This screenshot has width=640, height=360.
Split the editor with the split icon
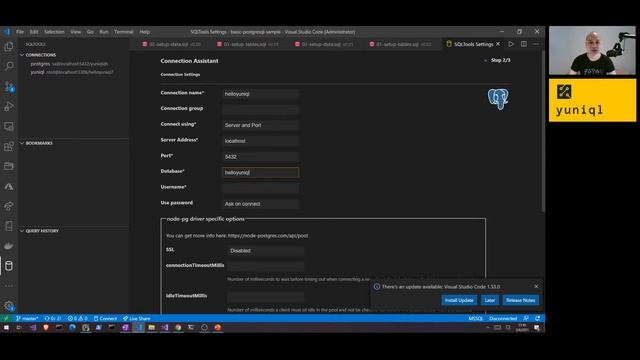pos(524,44)
